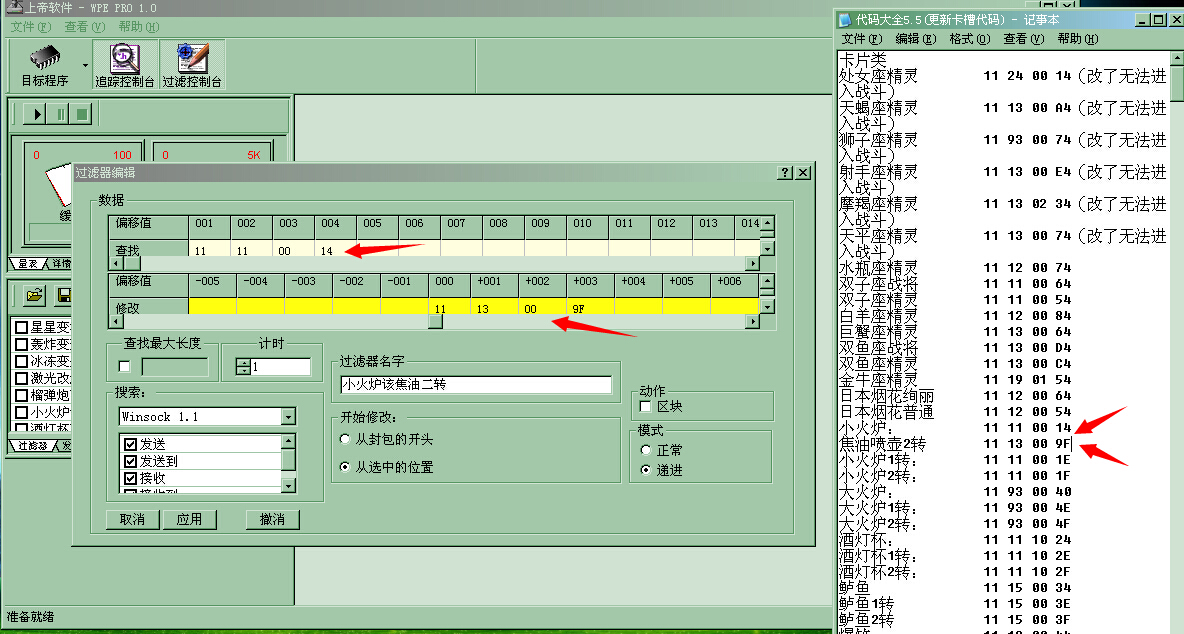Click the pause logging button

click(x=60, y=114)
